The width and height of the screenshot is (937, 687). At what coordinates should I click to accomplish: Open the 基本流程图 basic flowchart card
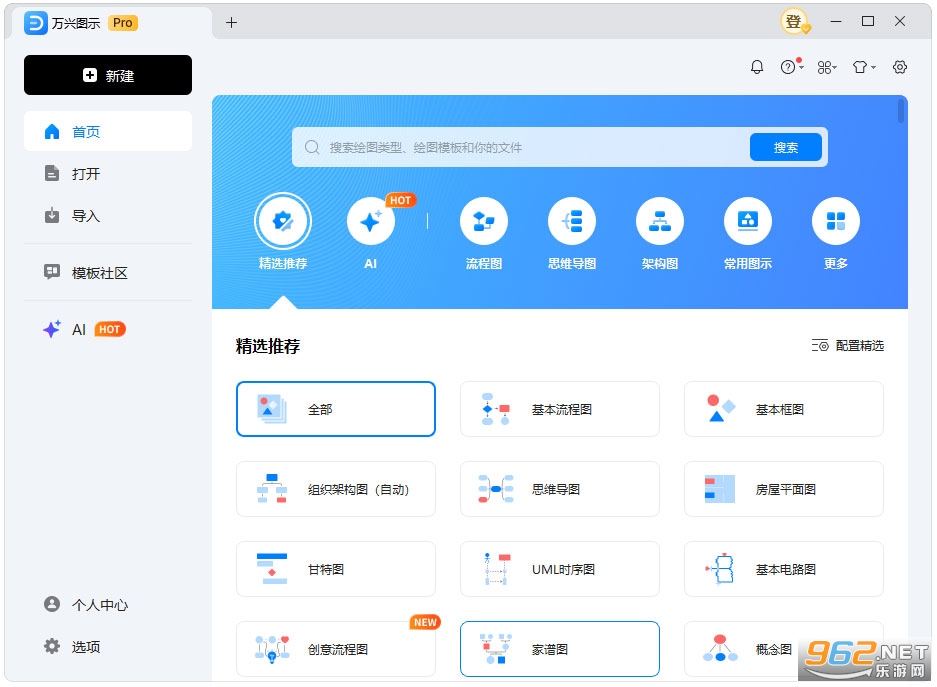pyautogui.click(x=560, y=409)
